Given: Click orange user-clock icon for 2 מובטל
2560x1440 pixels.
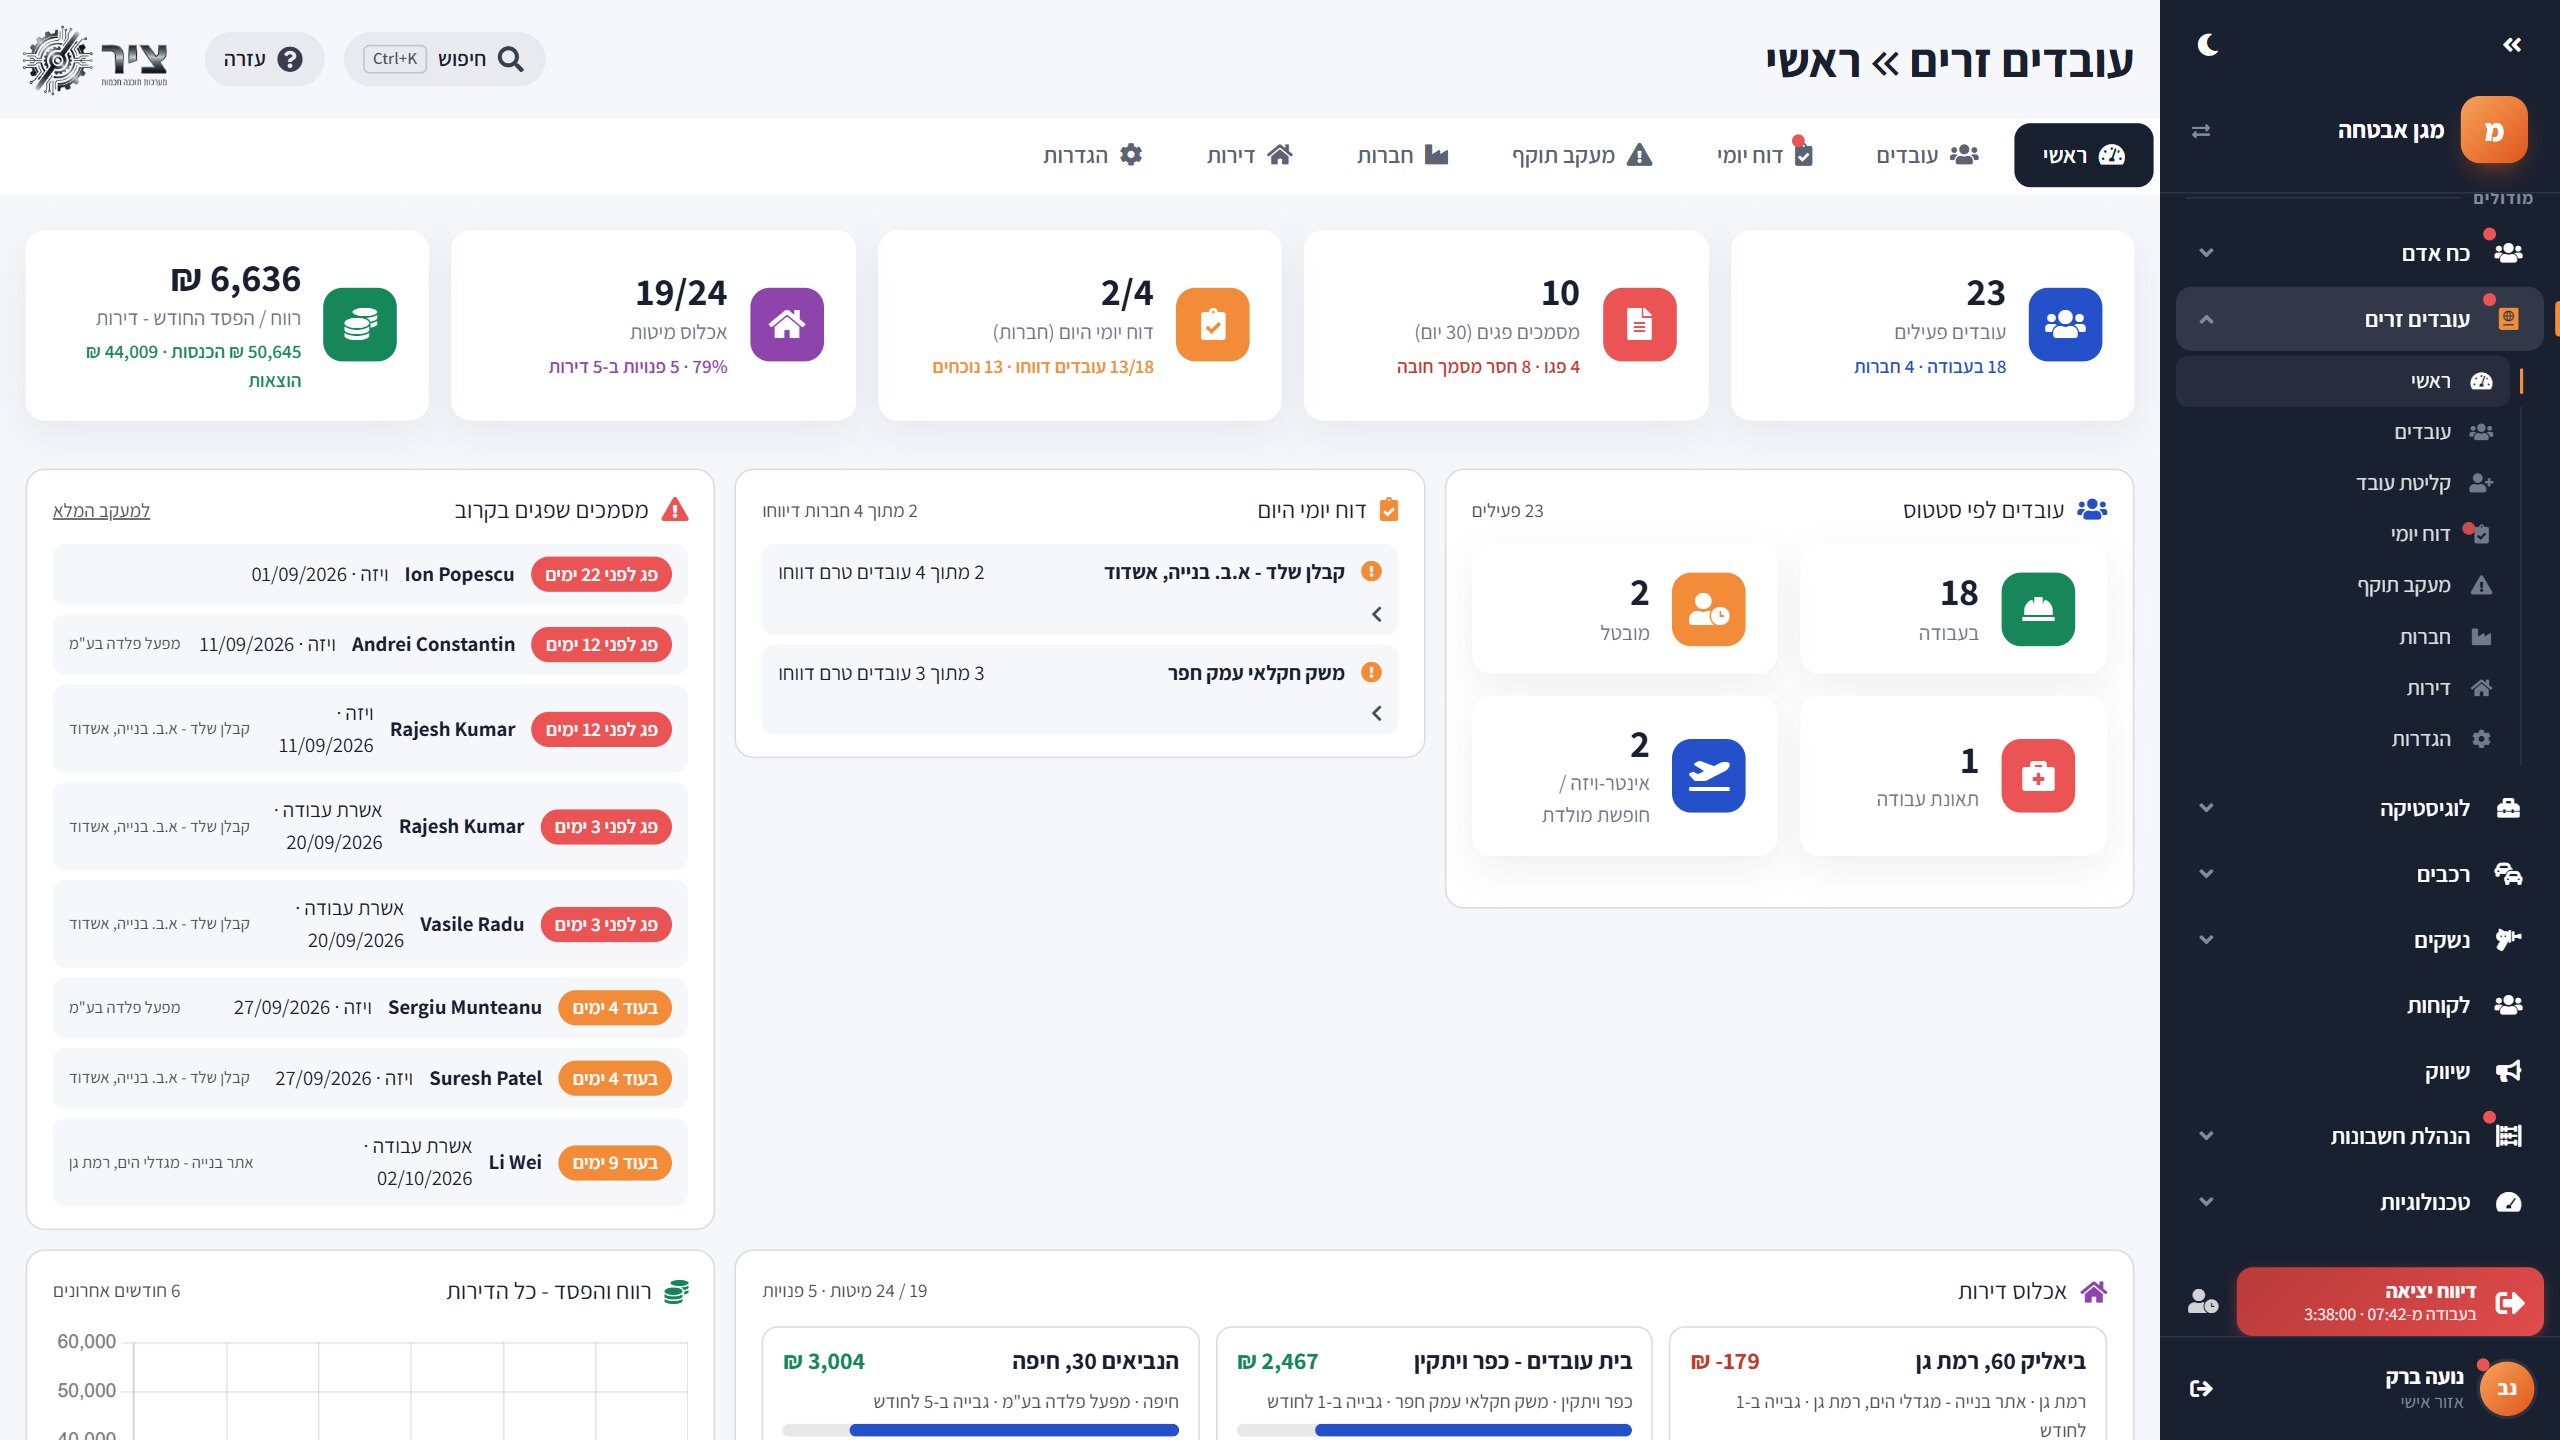Looking at the screenshot, I should click(1709, 609).
